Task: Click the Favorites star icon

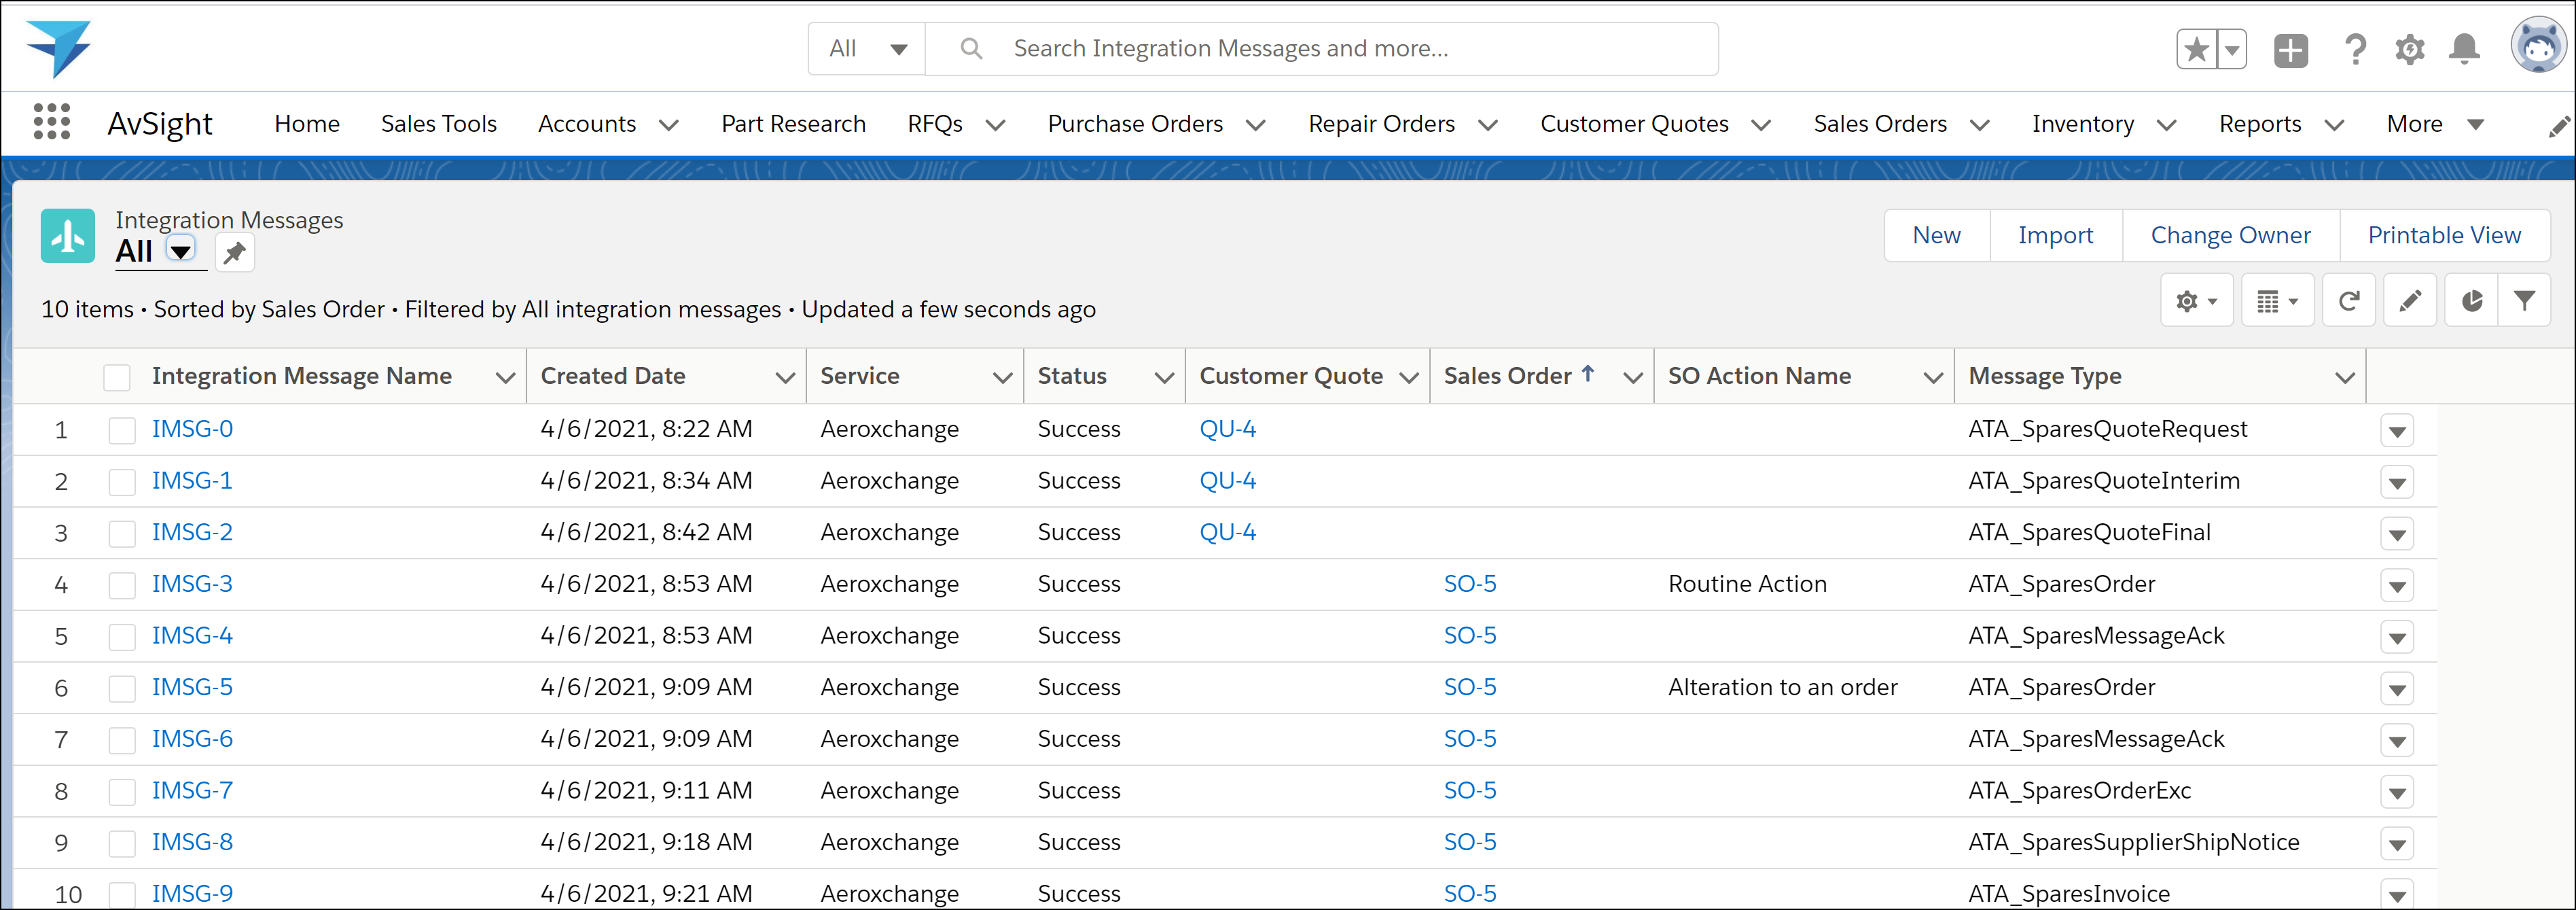Action: (x=2196, y=49)
